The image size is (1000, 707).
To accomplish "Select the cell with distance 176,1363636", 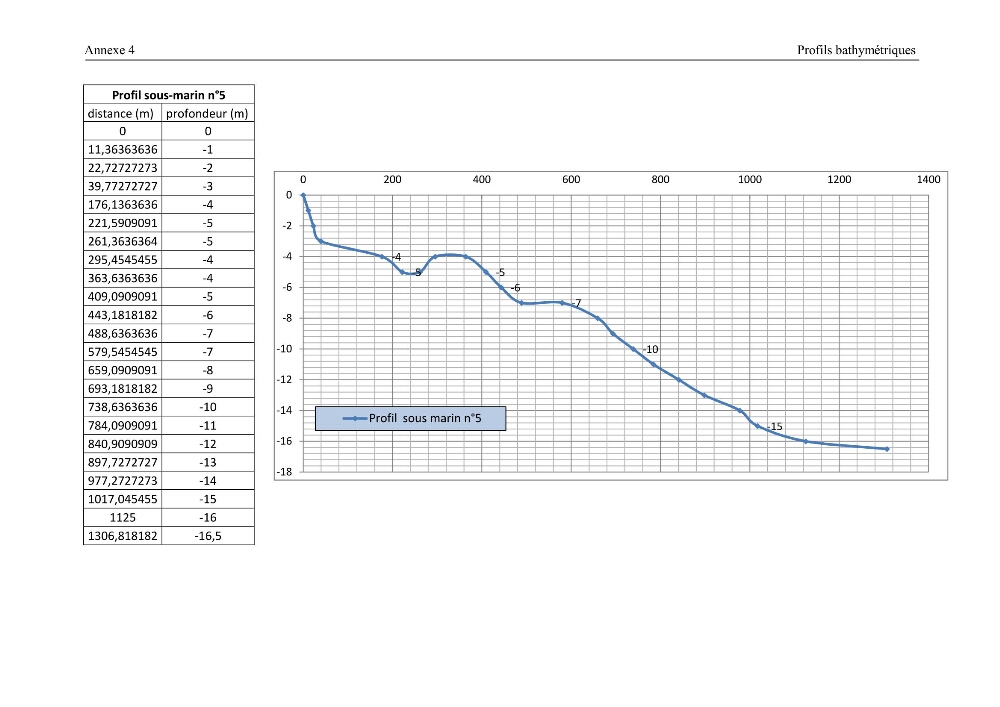I will tap(122, 205).
